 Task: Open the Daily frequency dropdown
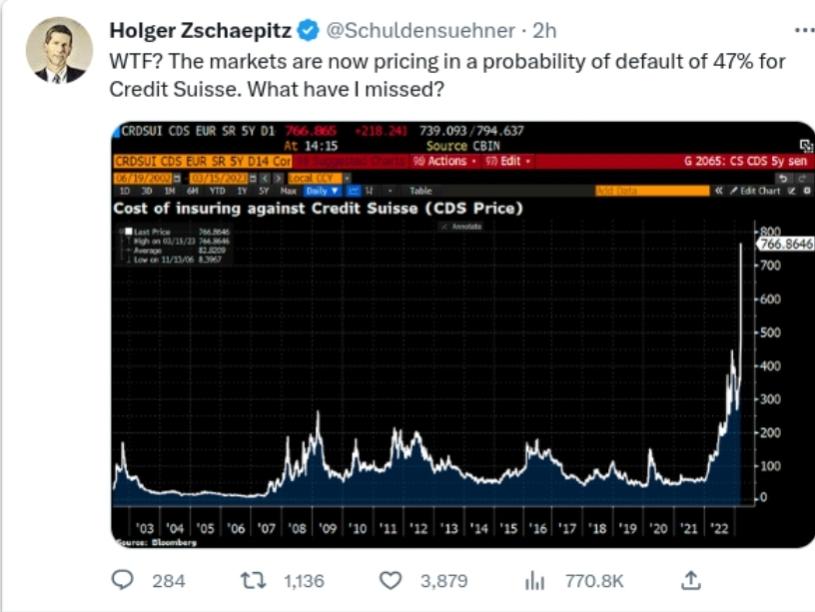click(322, 190)
